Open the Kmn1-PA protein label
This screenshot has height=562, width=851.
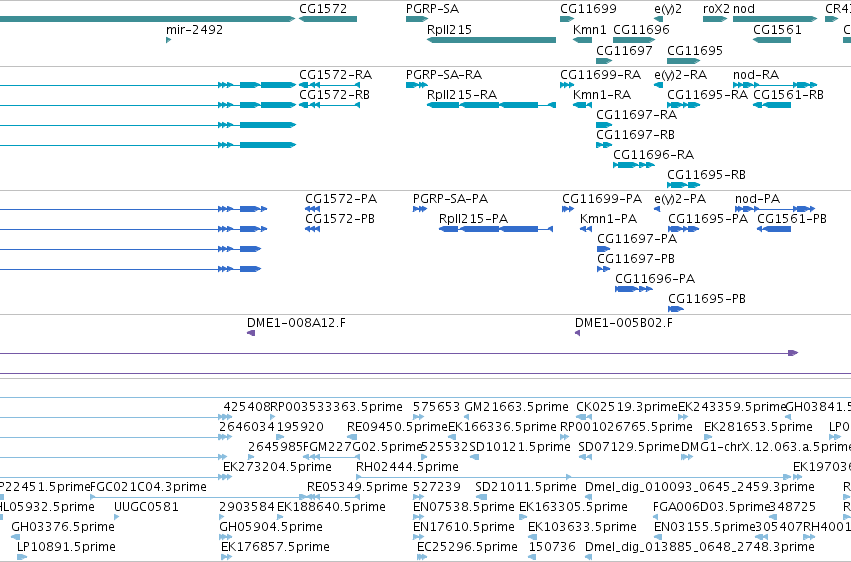coord(608,219)
